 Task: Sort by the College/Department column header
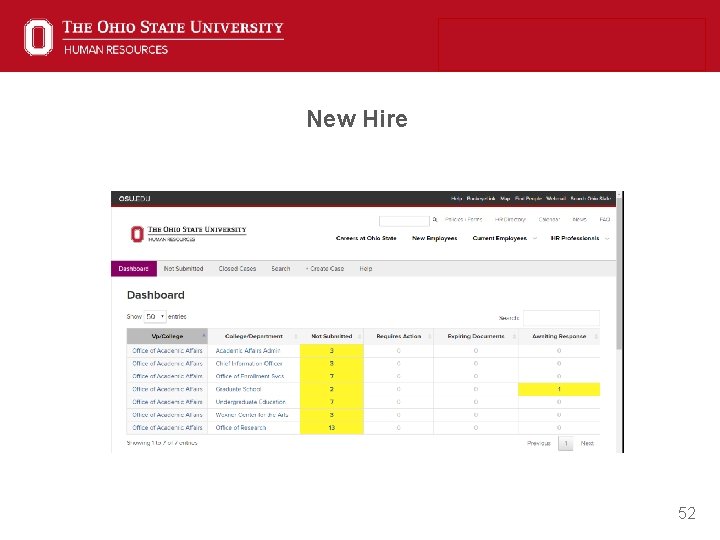[x=253, y=336]
